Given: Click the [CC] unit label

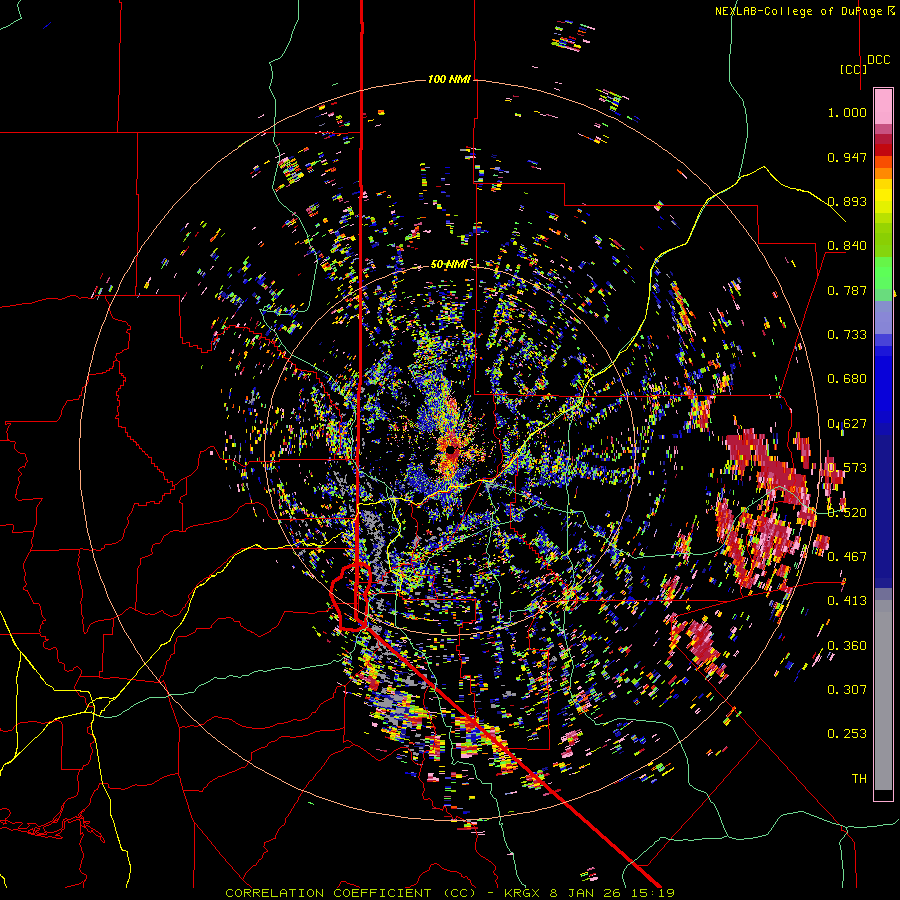Looking at the screenshot, I should click(853, 69).
